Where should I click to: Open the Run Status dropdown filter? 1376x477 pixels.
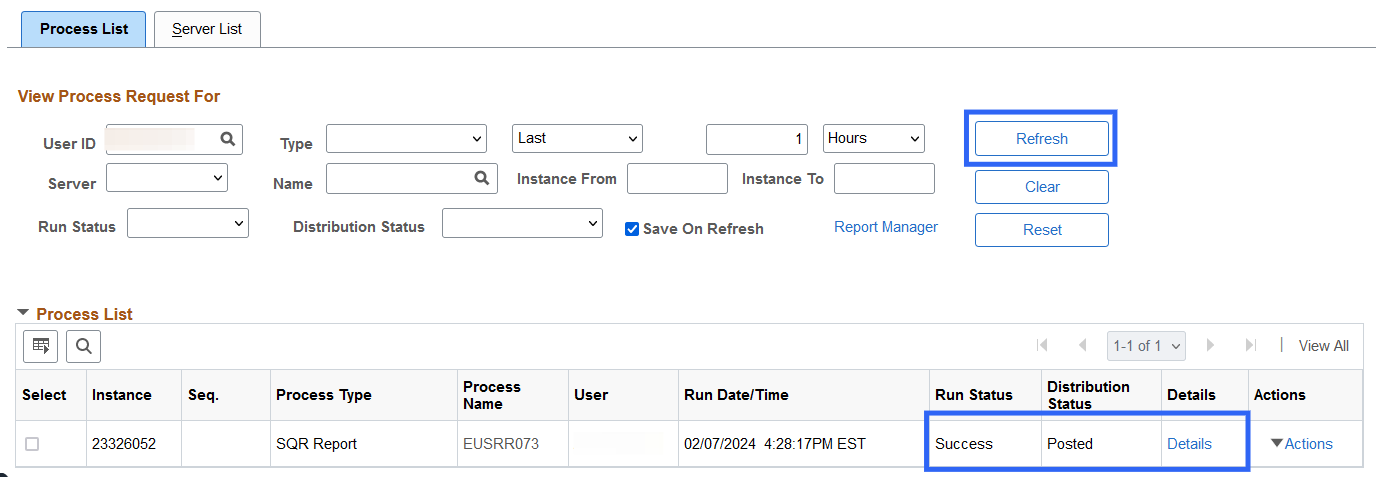(x=187, y=224)
